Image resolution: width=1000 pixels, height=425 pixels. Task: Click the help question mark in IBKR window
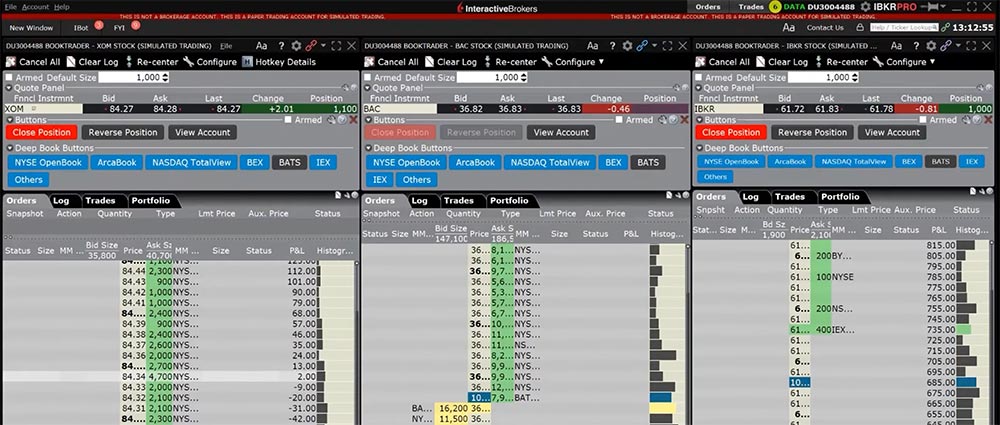click(918, 46)
